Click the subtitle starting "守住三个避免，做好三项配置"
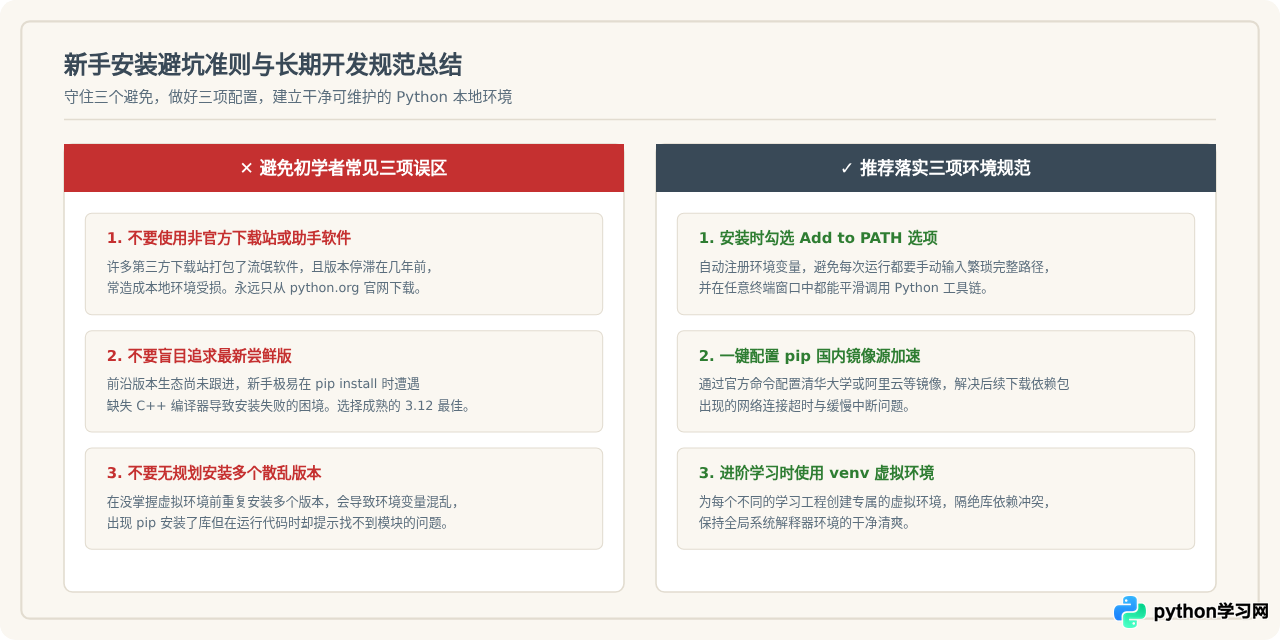This screenshot has width=1280, height=640. point(288,97)
